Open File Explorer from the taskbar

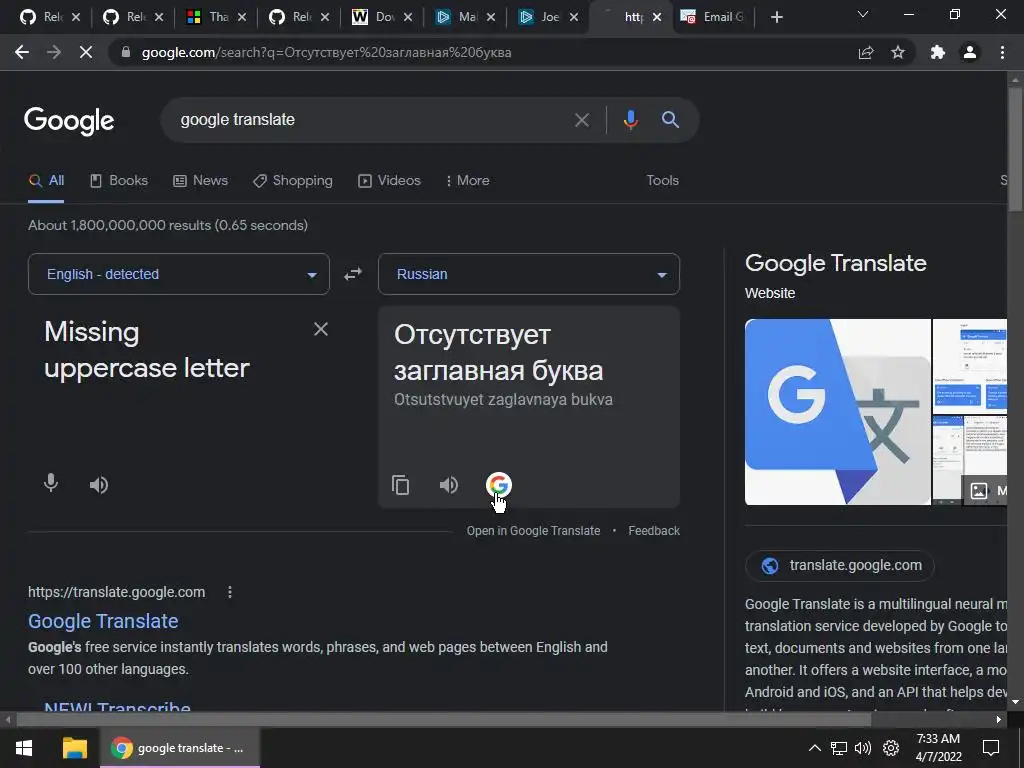(x=74, y=748)
